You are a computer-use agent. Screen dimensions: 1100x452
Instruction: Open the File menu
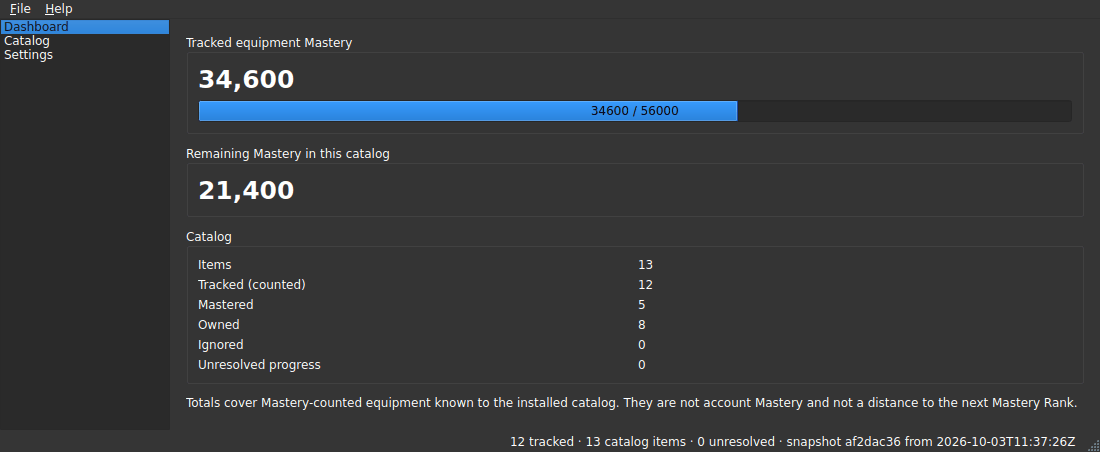(20, 8)
